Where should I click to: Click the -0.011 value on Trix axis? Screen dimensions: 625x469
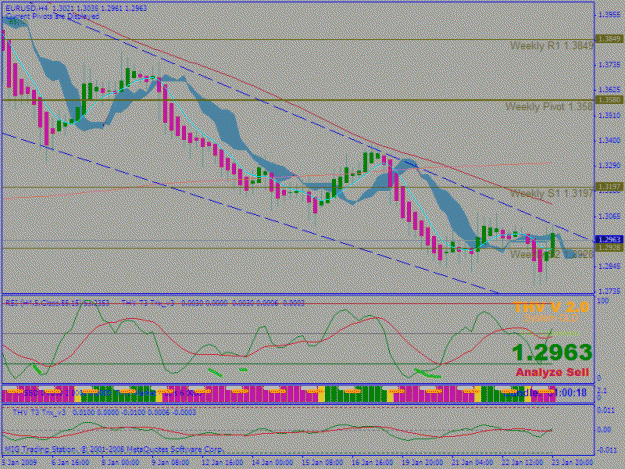(x=606, y=451)
